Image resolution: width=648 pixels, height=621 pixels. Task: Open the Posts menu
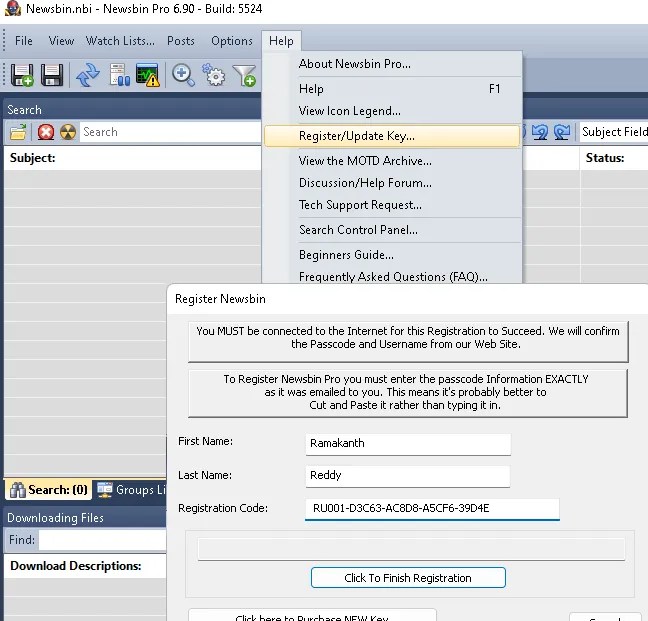(x=181, y=41)
